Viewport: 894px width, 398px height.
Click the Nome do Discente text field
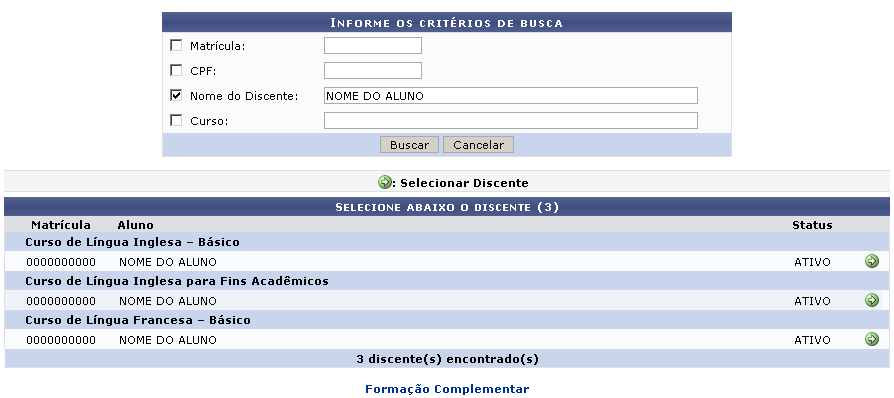click(x=511, y=96)
